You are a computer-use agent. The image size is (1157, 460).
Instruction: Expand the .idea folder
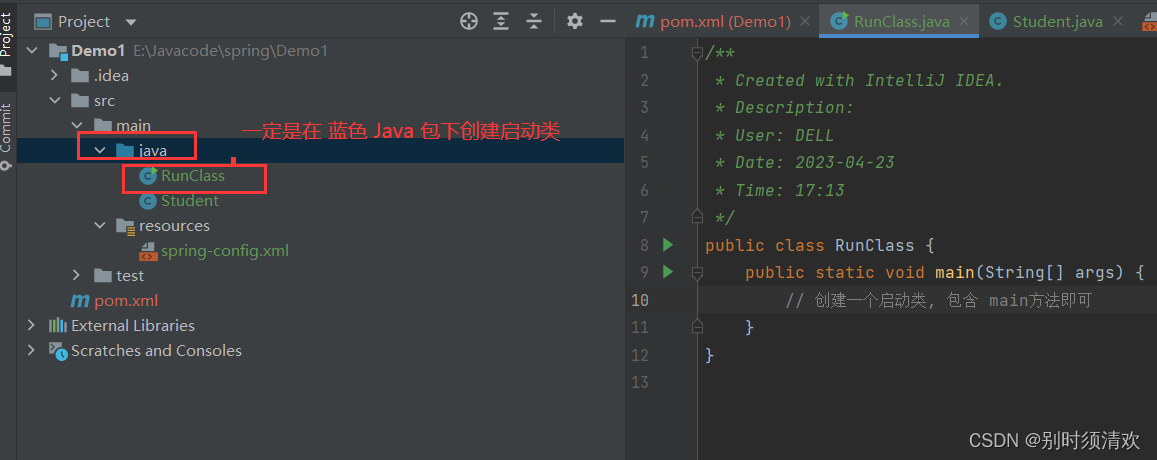pos(54,75)
